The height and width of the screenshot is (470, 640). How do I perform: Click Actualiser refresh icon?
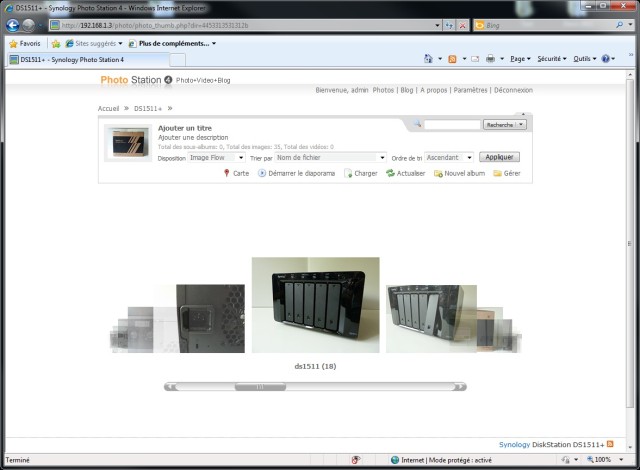pos(406,173)
